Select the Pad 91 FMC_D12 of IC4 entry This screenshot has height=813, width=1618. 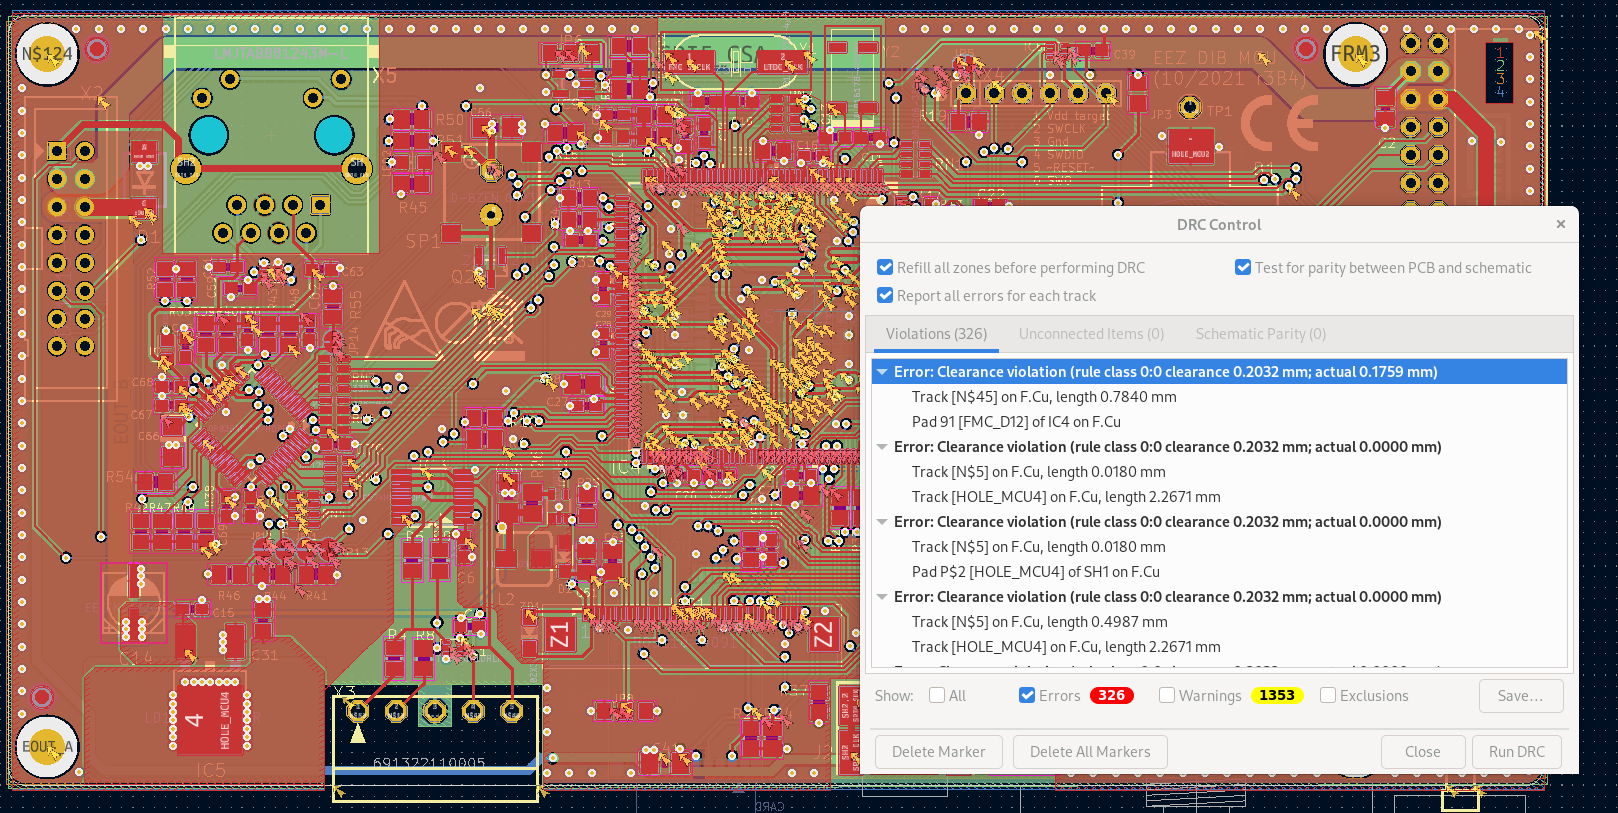1015,422
